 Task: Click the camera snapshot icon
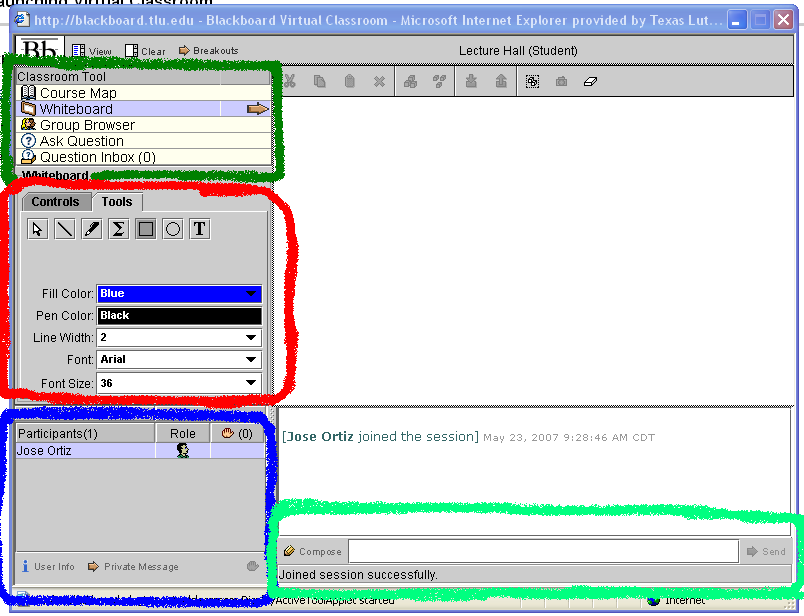561,81
